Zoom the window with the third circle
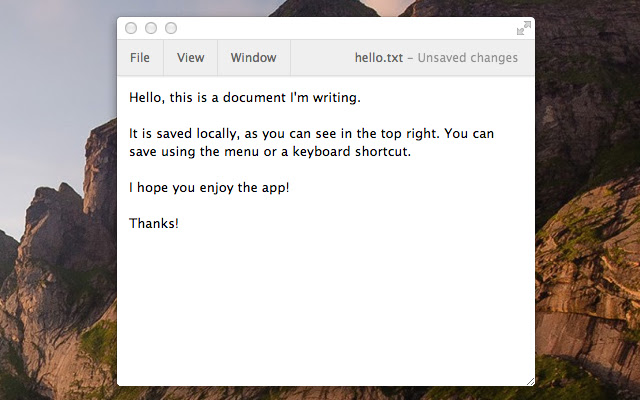The height and width of the screenshot is (400, 640). [171, 28]
